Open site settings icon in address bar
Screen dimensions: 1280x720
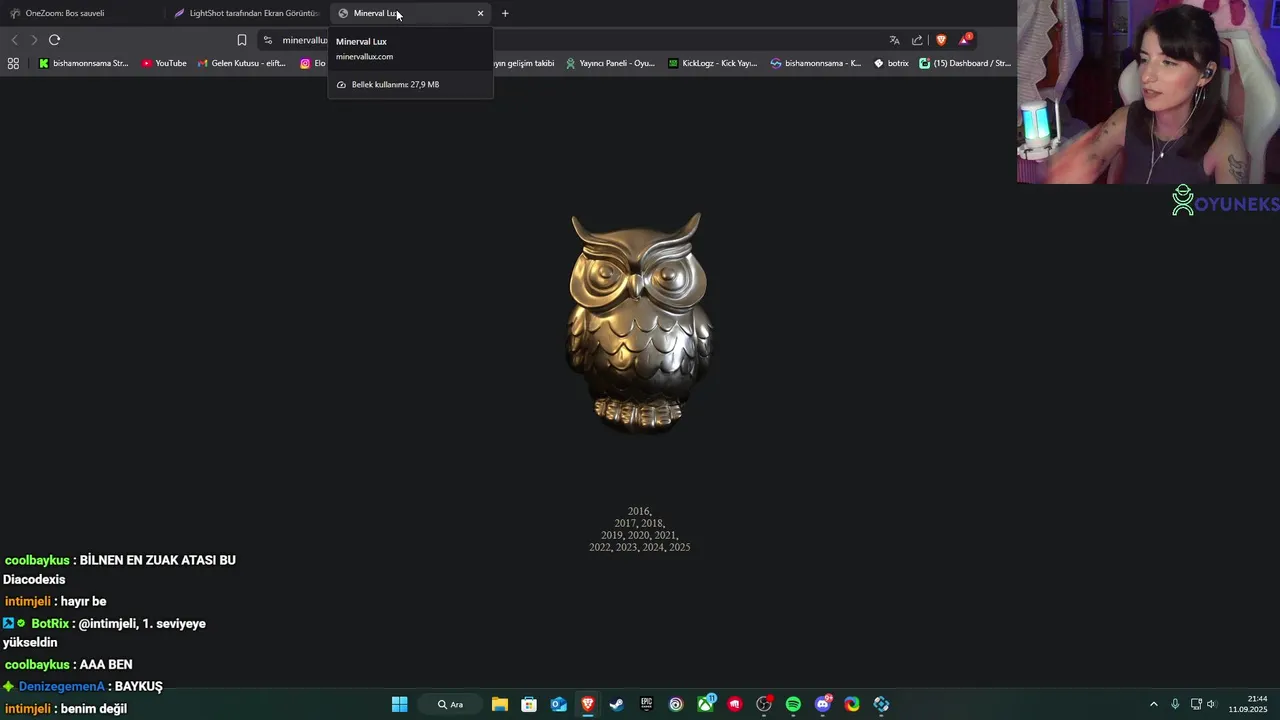point(267,40)
